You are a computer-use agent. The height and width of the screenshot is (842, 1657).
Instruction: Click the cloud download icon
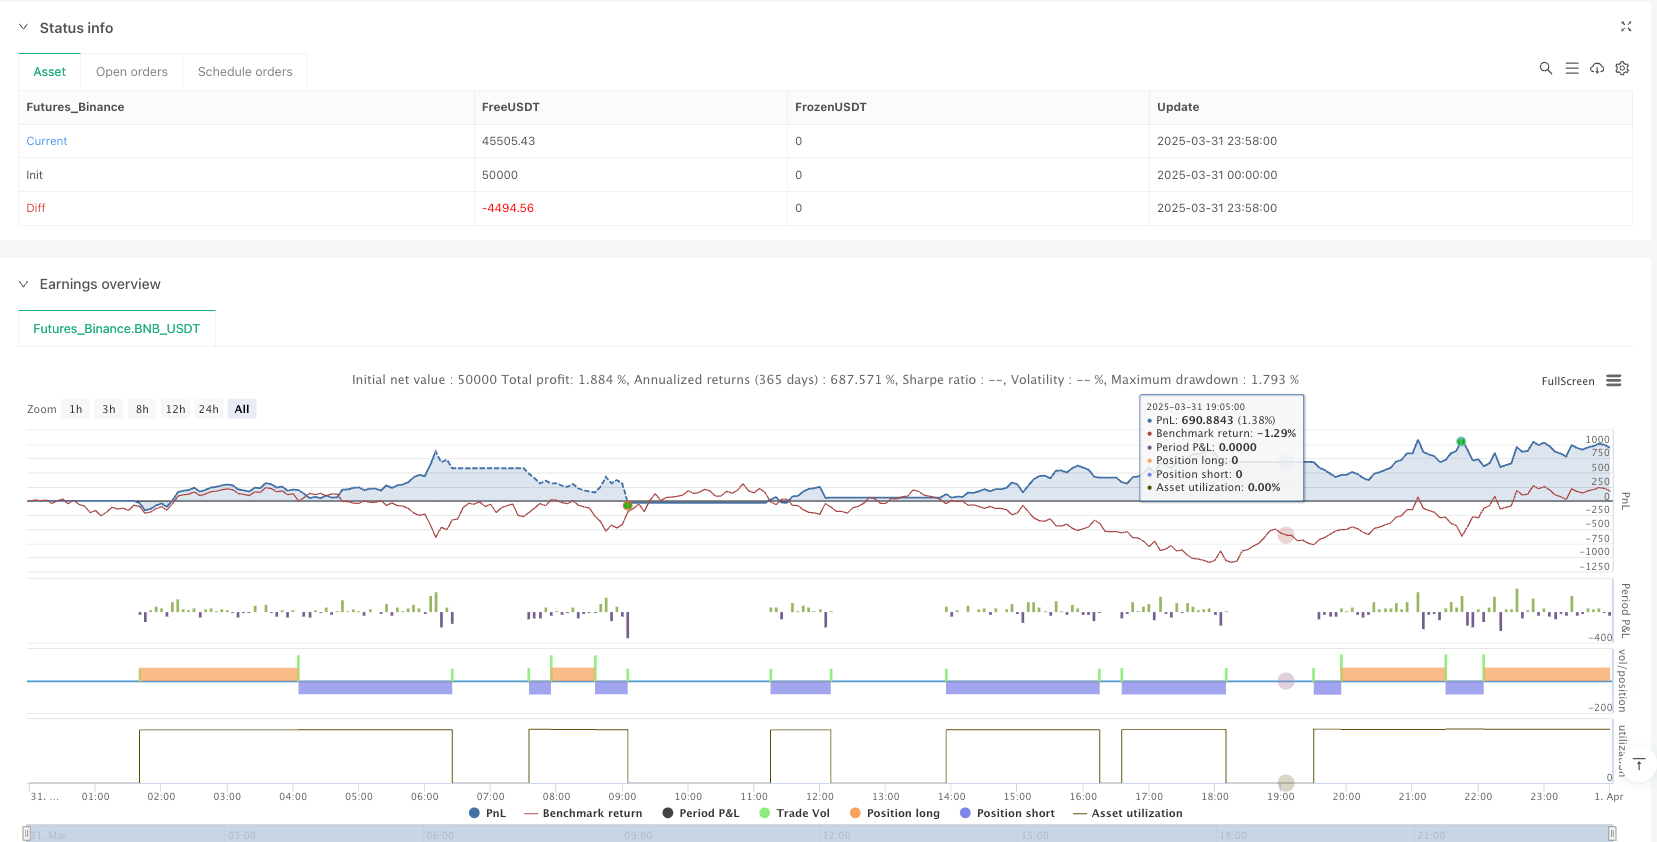1597,68
